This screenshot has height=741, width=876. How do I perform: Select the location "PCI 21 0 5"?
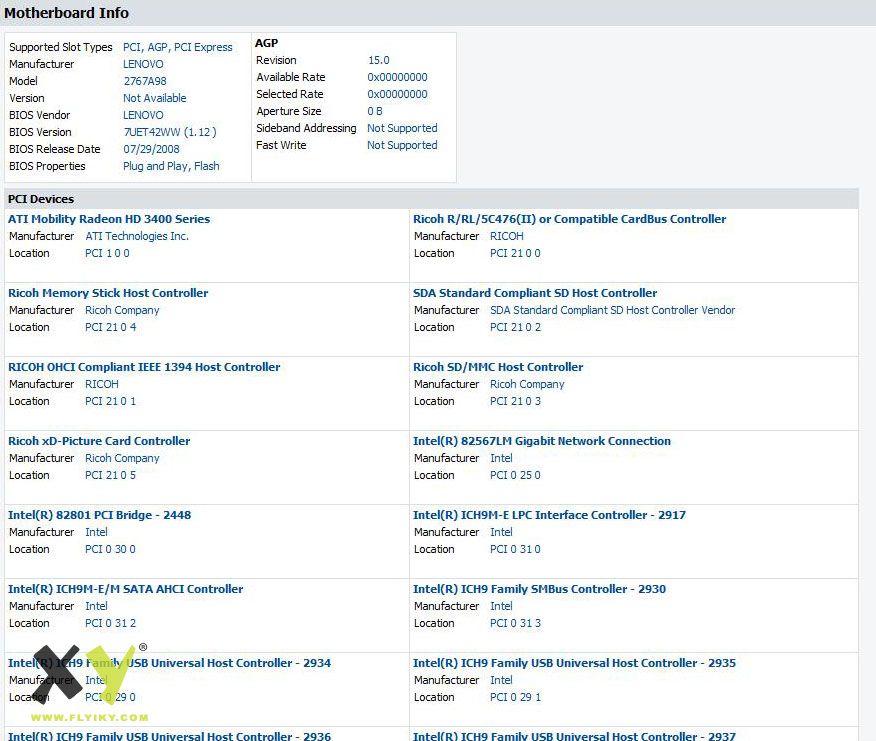(x=111, y=475)
